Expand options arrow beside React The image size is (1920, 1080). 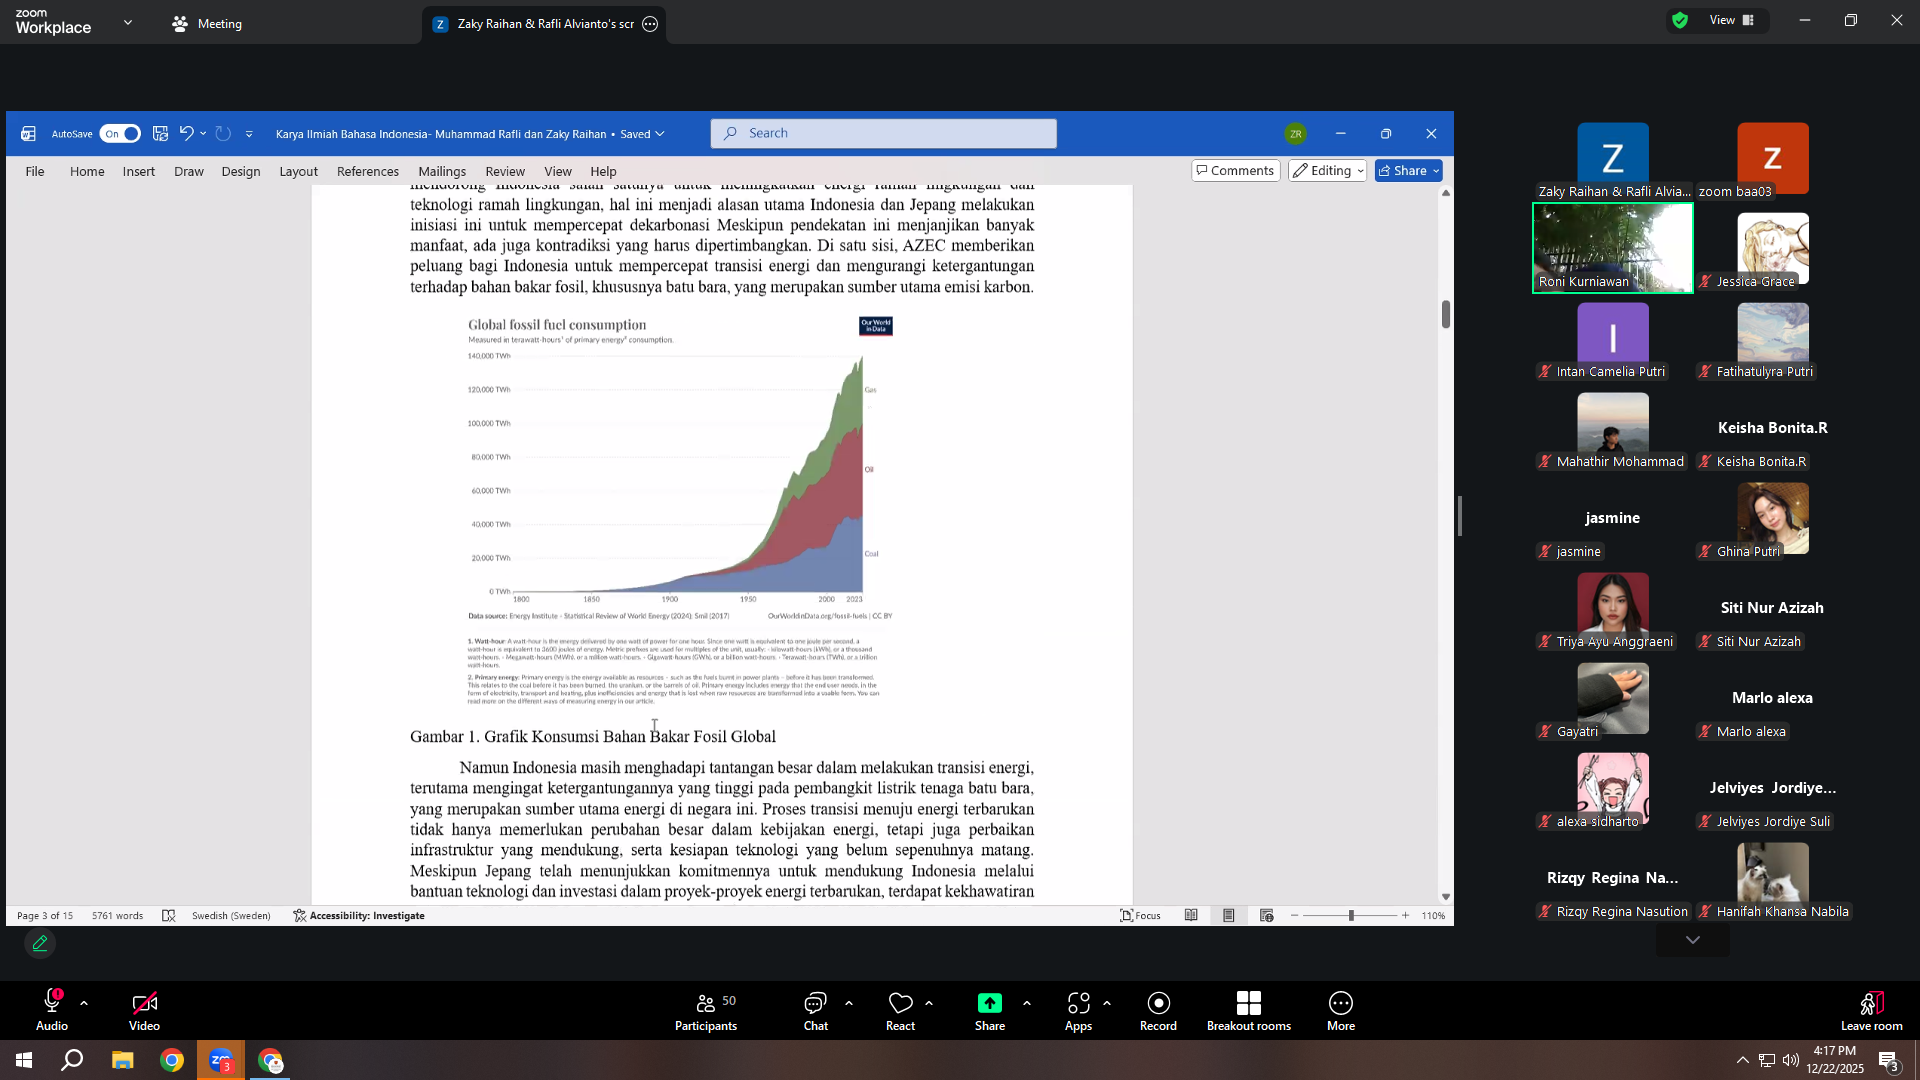[x=929, y=1003]
